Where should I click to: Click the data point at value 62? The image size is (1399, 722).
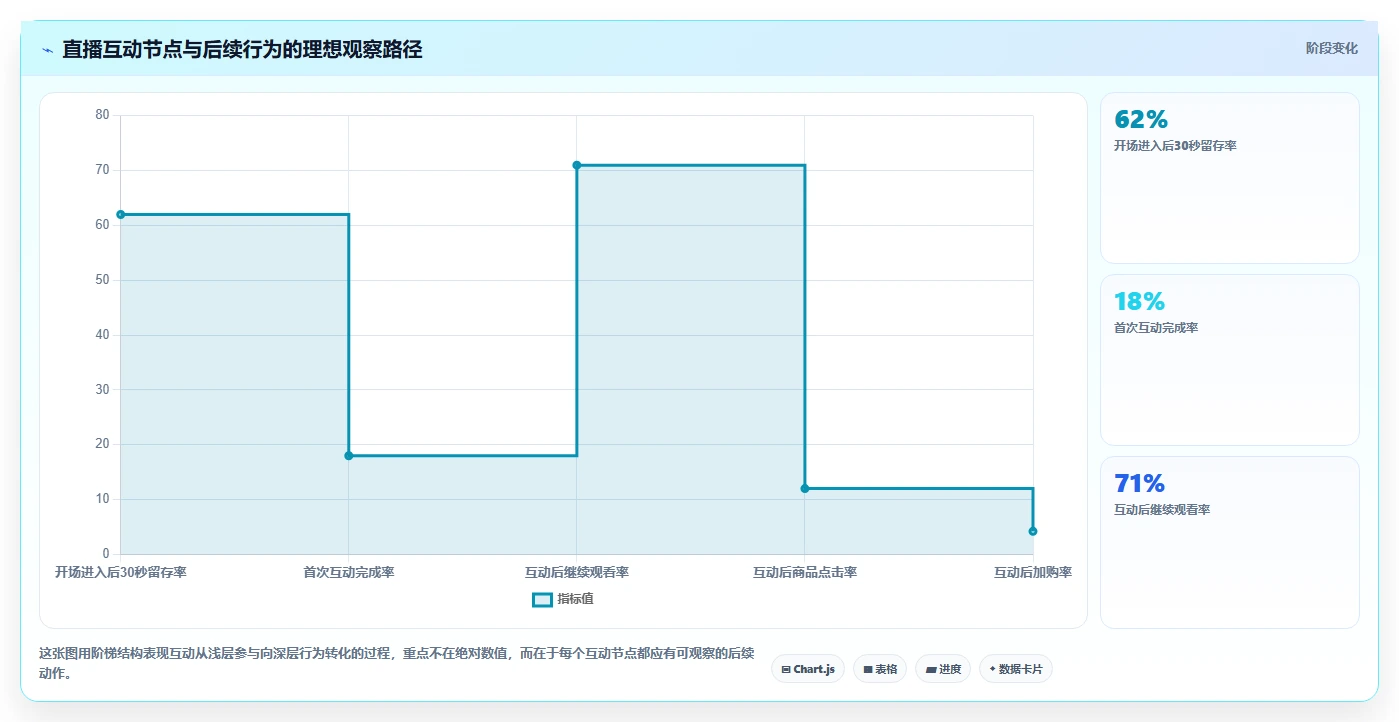tap(121, 214)
